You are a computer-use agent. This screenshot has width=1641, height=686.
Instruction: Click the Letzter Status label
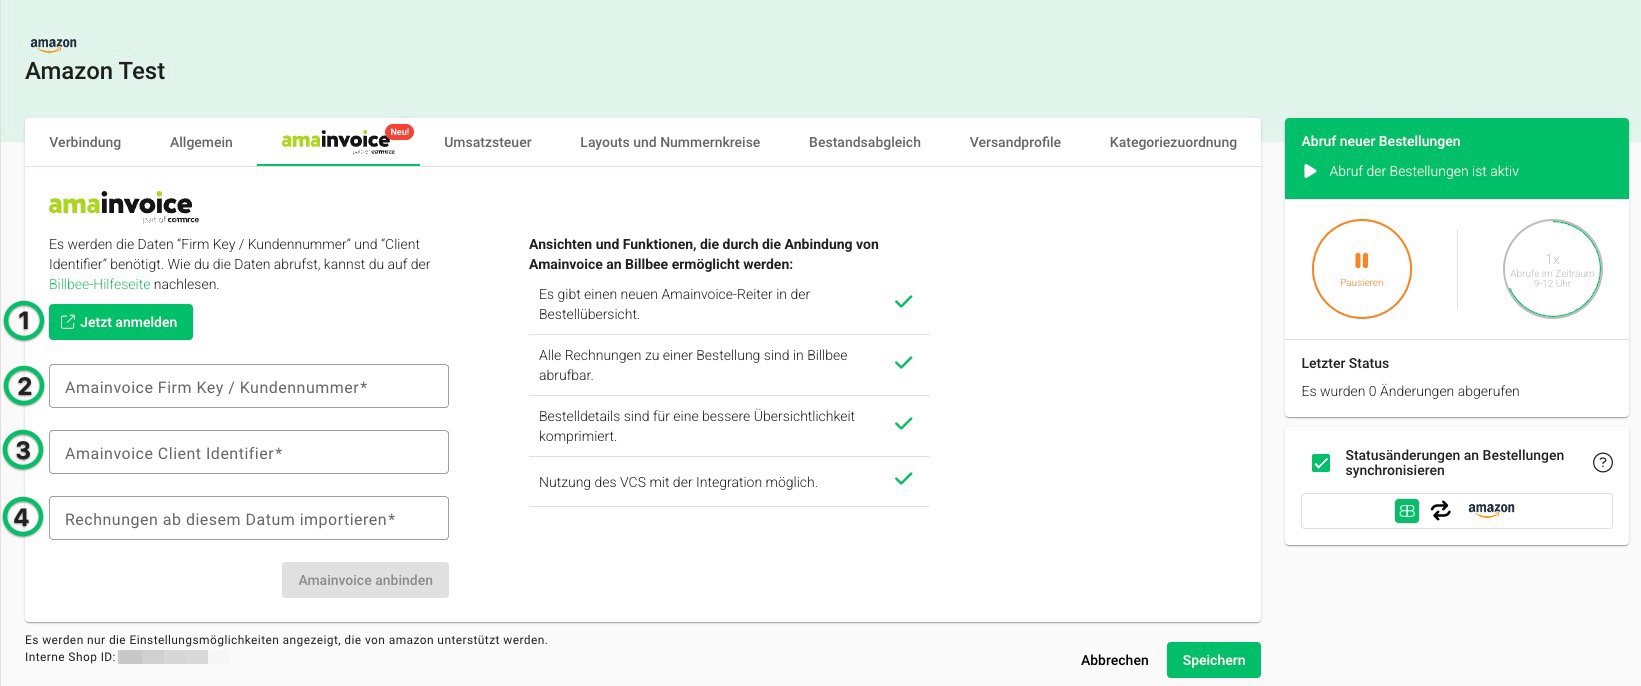coord(1345,363)
